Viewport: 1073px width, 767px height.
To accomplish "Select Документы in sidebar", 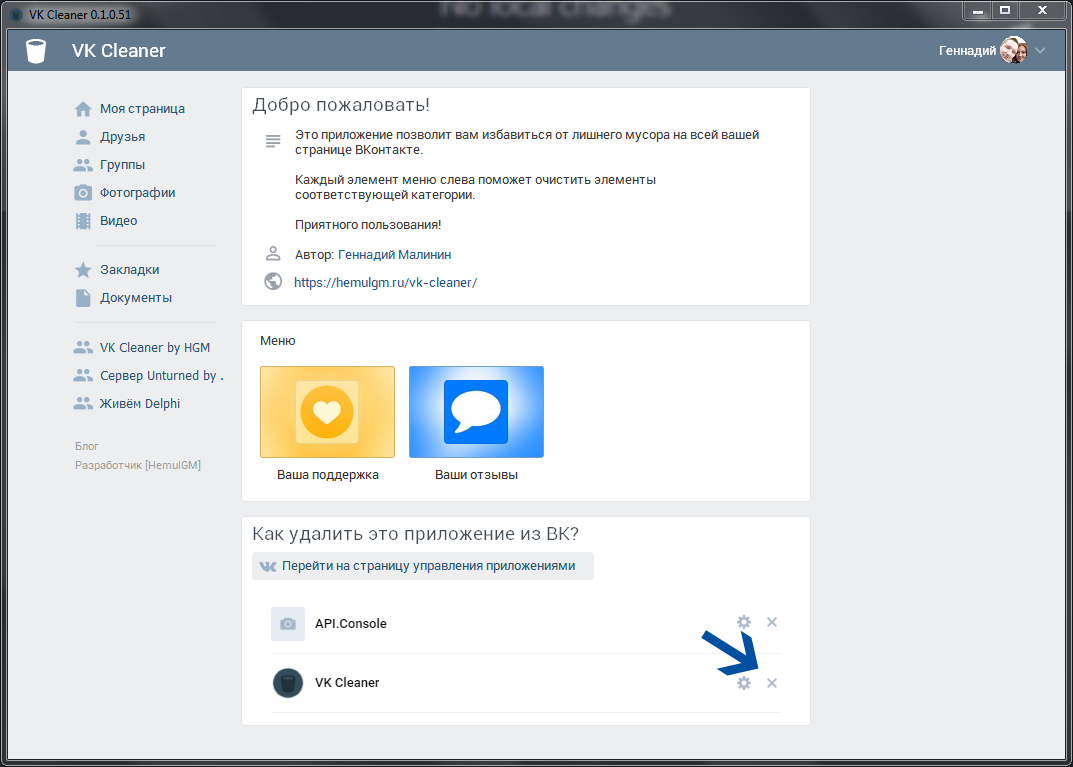I will (x=136, y=298).
